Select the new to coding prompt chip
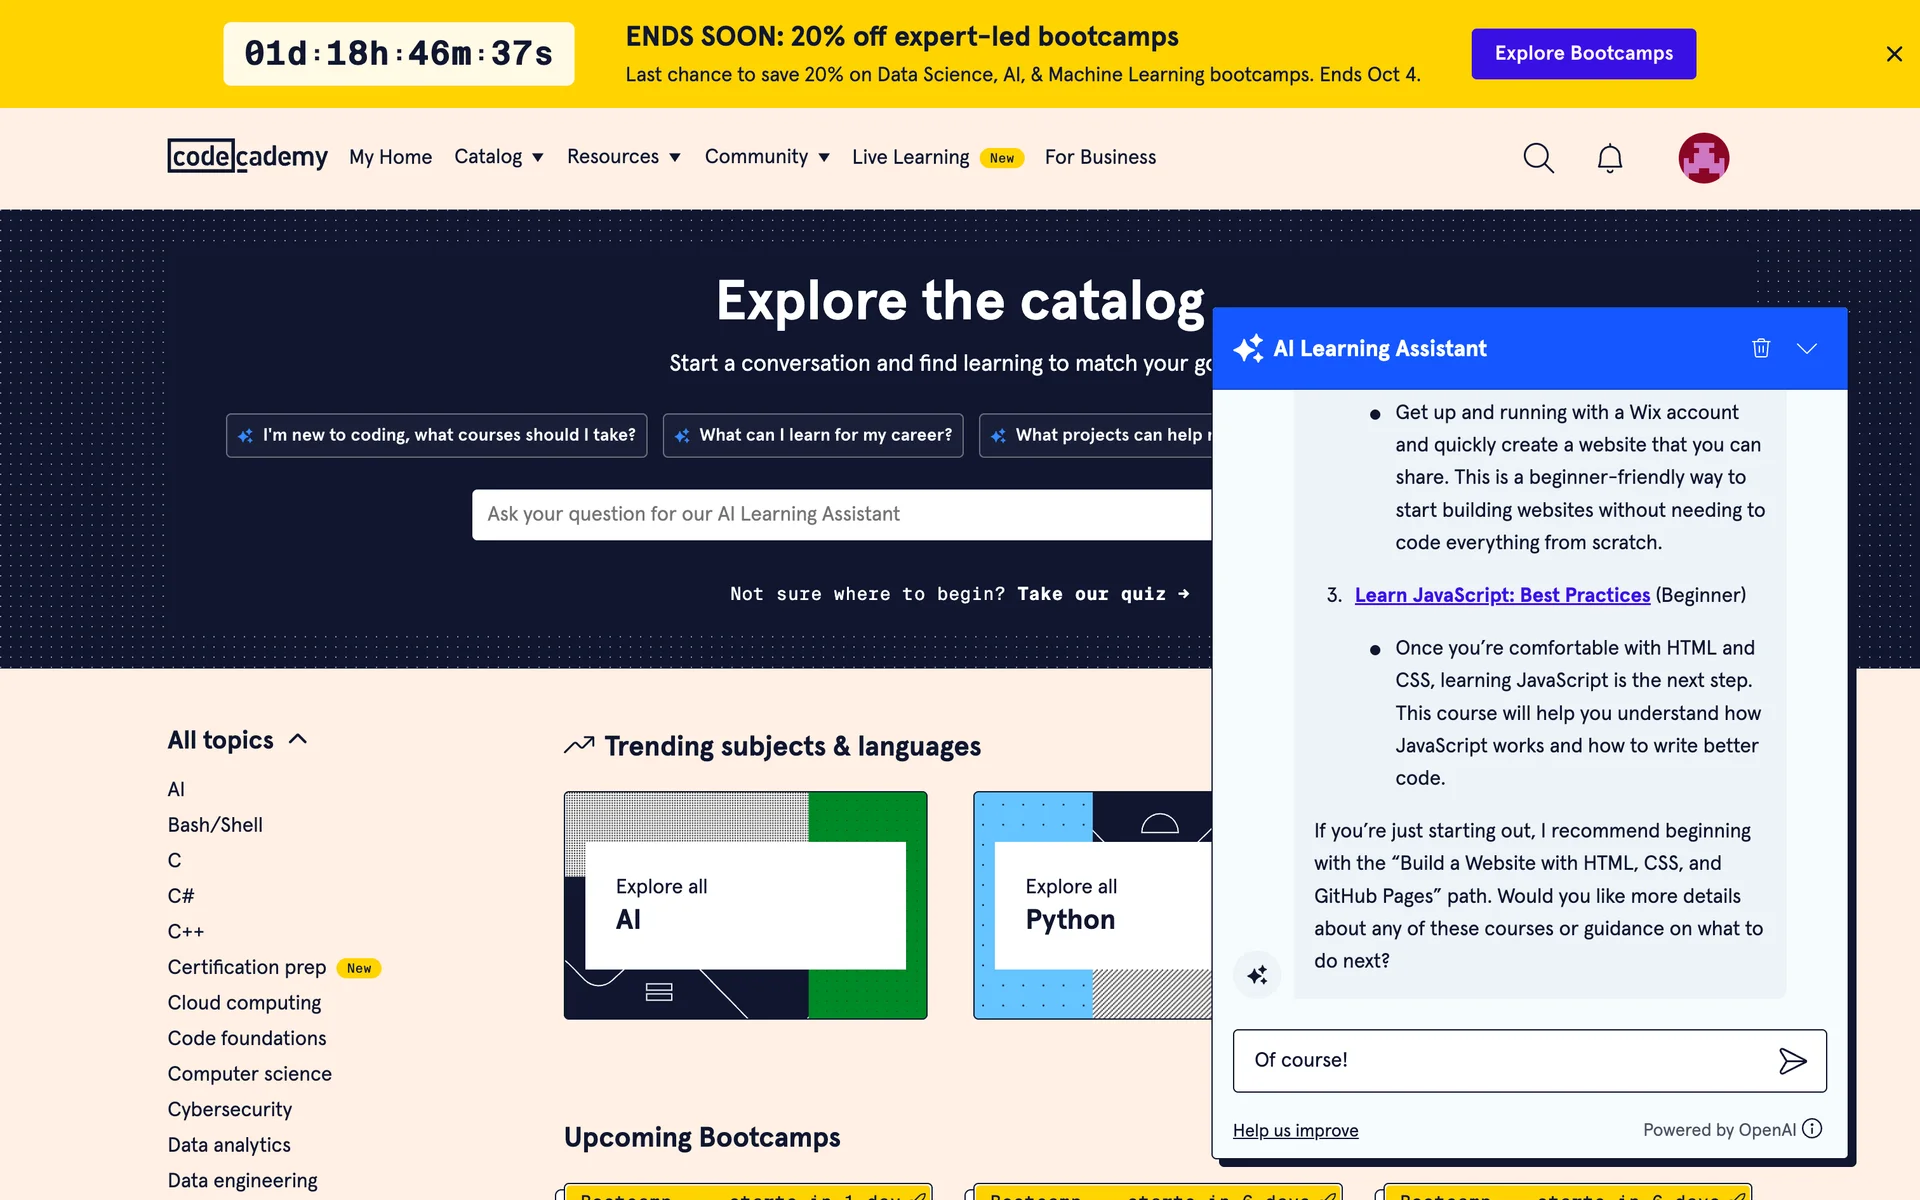Screen dimensions: 1920x1200 (x=436, y=435)
